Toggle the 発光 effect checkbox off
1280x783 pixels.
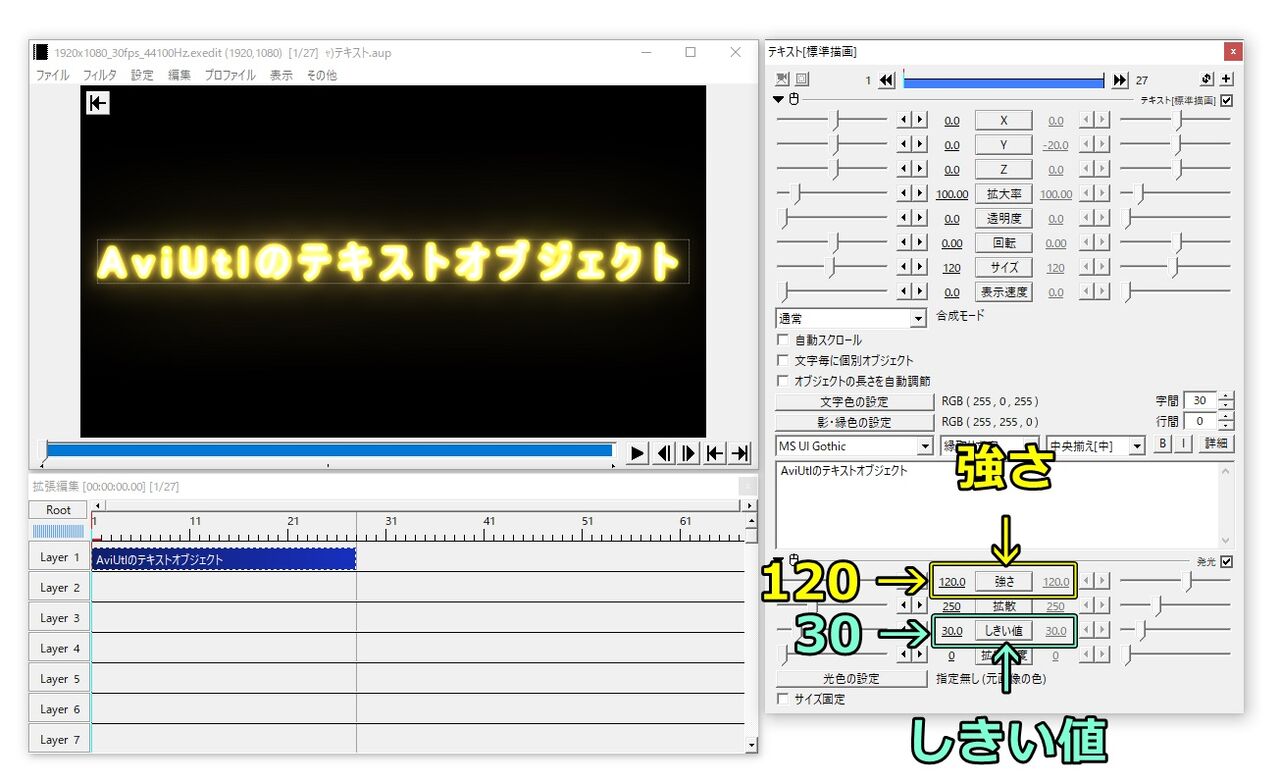pyautogui.click(x=1225, y=561)
